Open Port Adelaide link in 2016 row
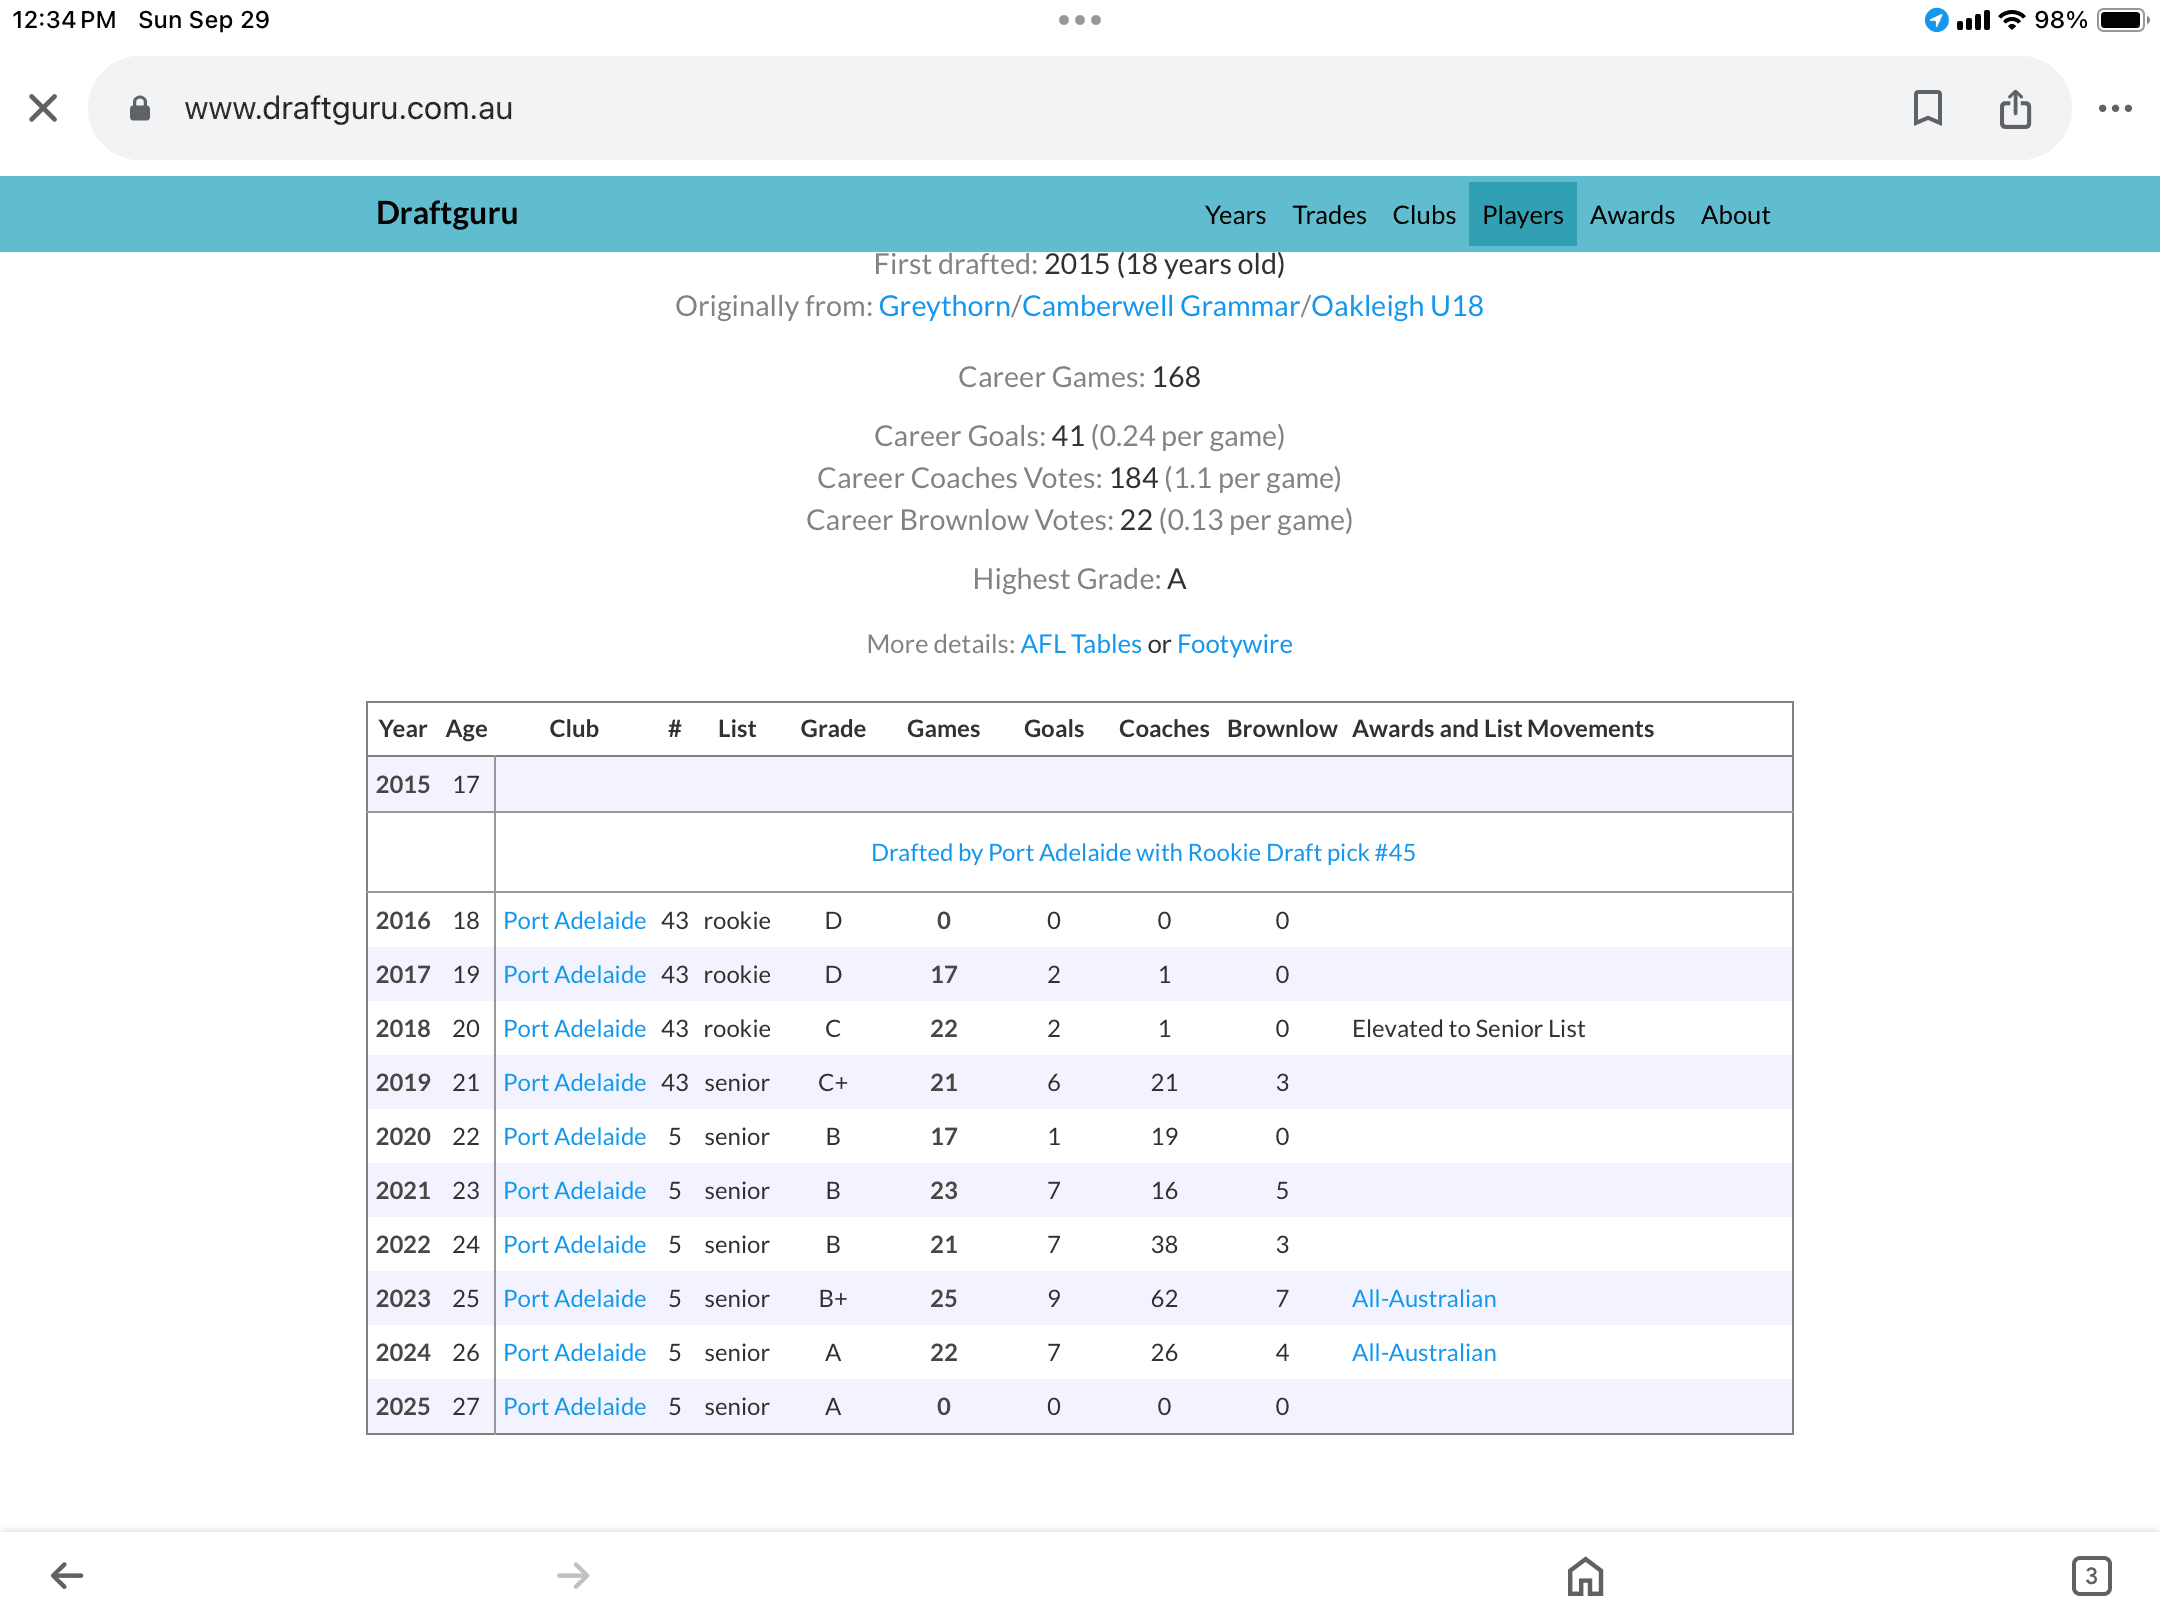Image resolution: width=2160 pixels, height=1620 pixels. pos(574,920)
